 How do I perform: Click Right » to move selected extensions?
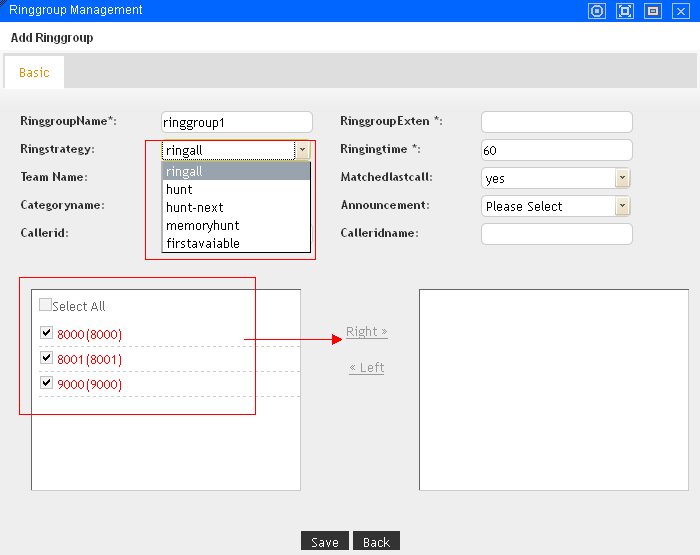[366, 331]
